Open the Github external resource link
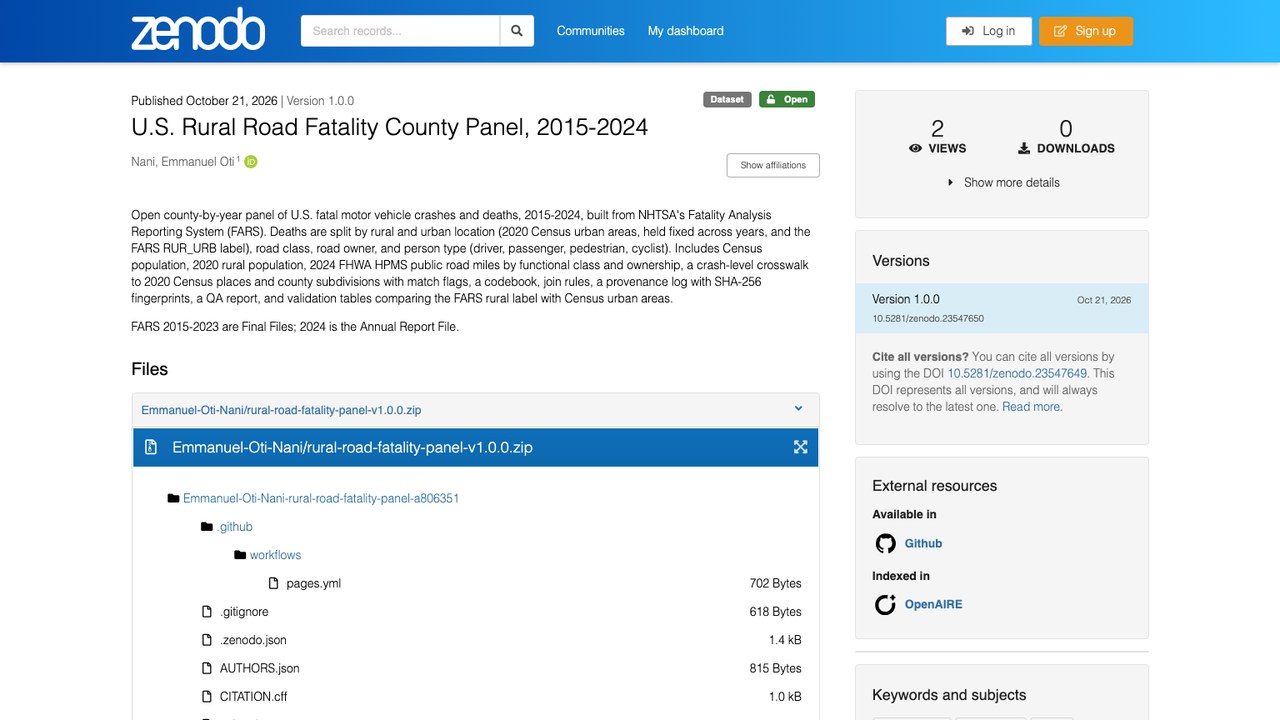The height and width of the screenshot is (720, 1280). (923, 544)
